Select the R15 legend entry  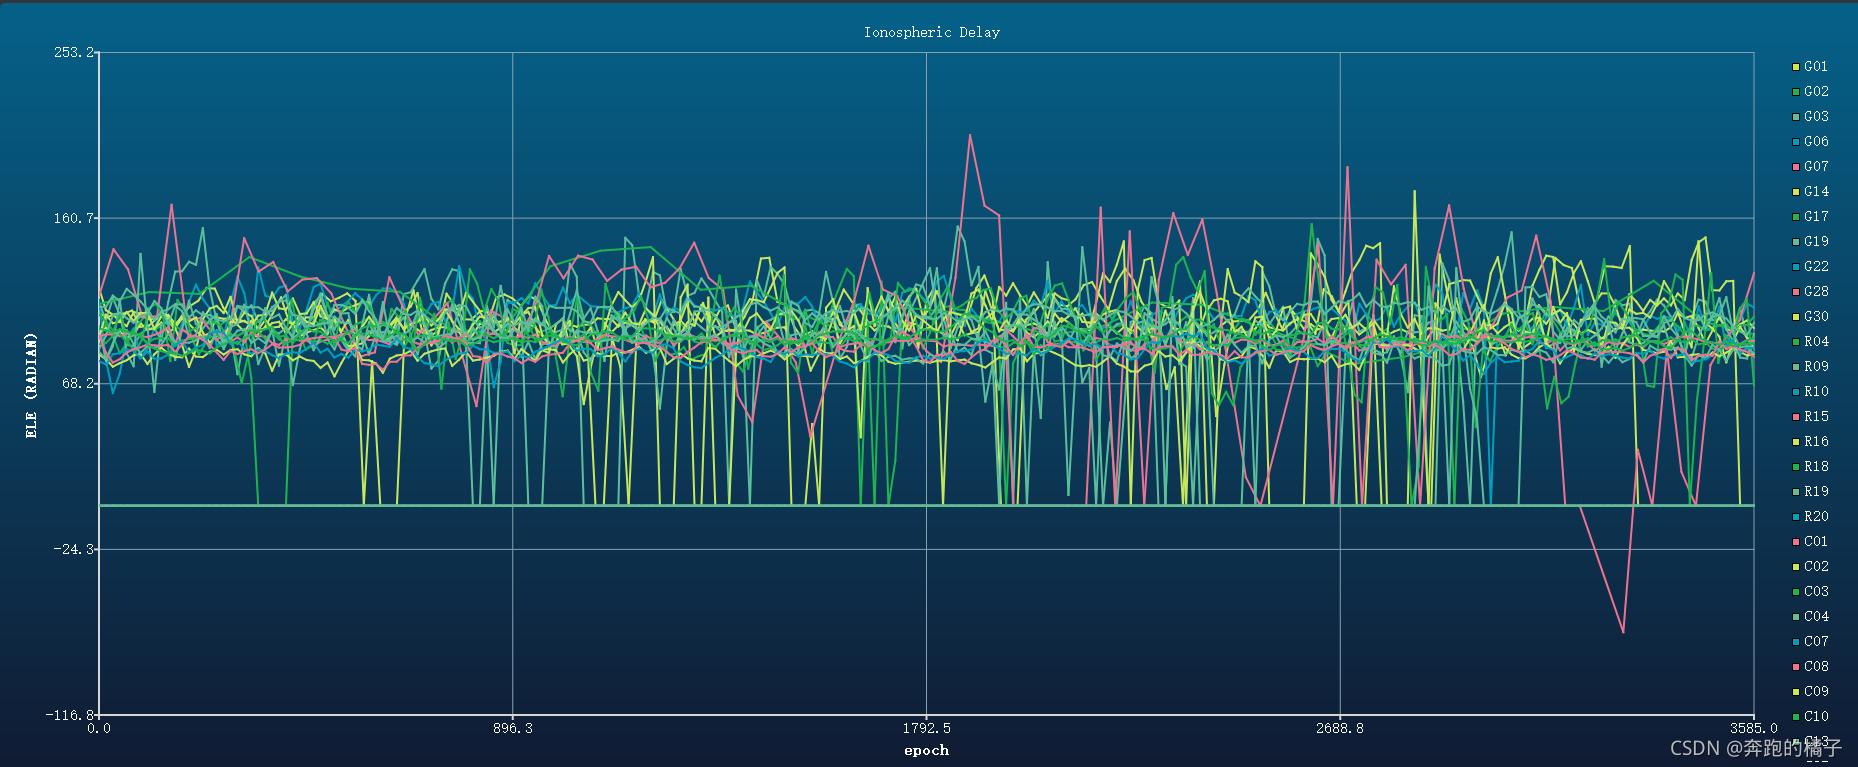pyautogui.click(x=1810, y=417)
